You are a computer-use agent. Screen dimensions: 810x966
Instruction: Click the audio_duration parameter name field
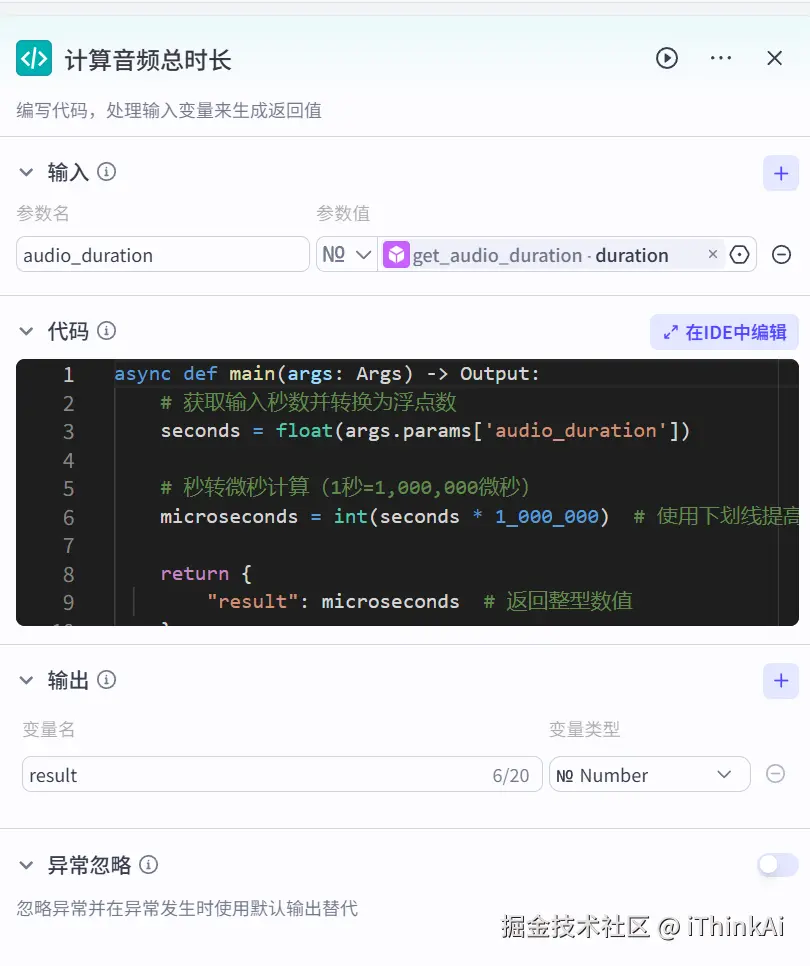click(163, 255)
